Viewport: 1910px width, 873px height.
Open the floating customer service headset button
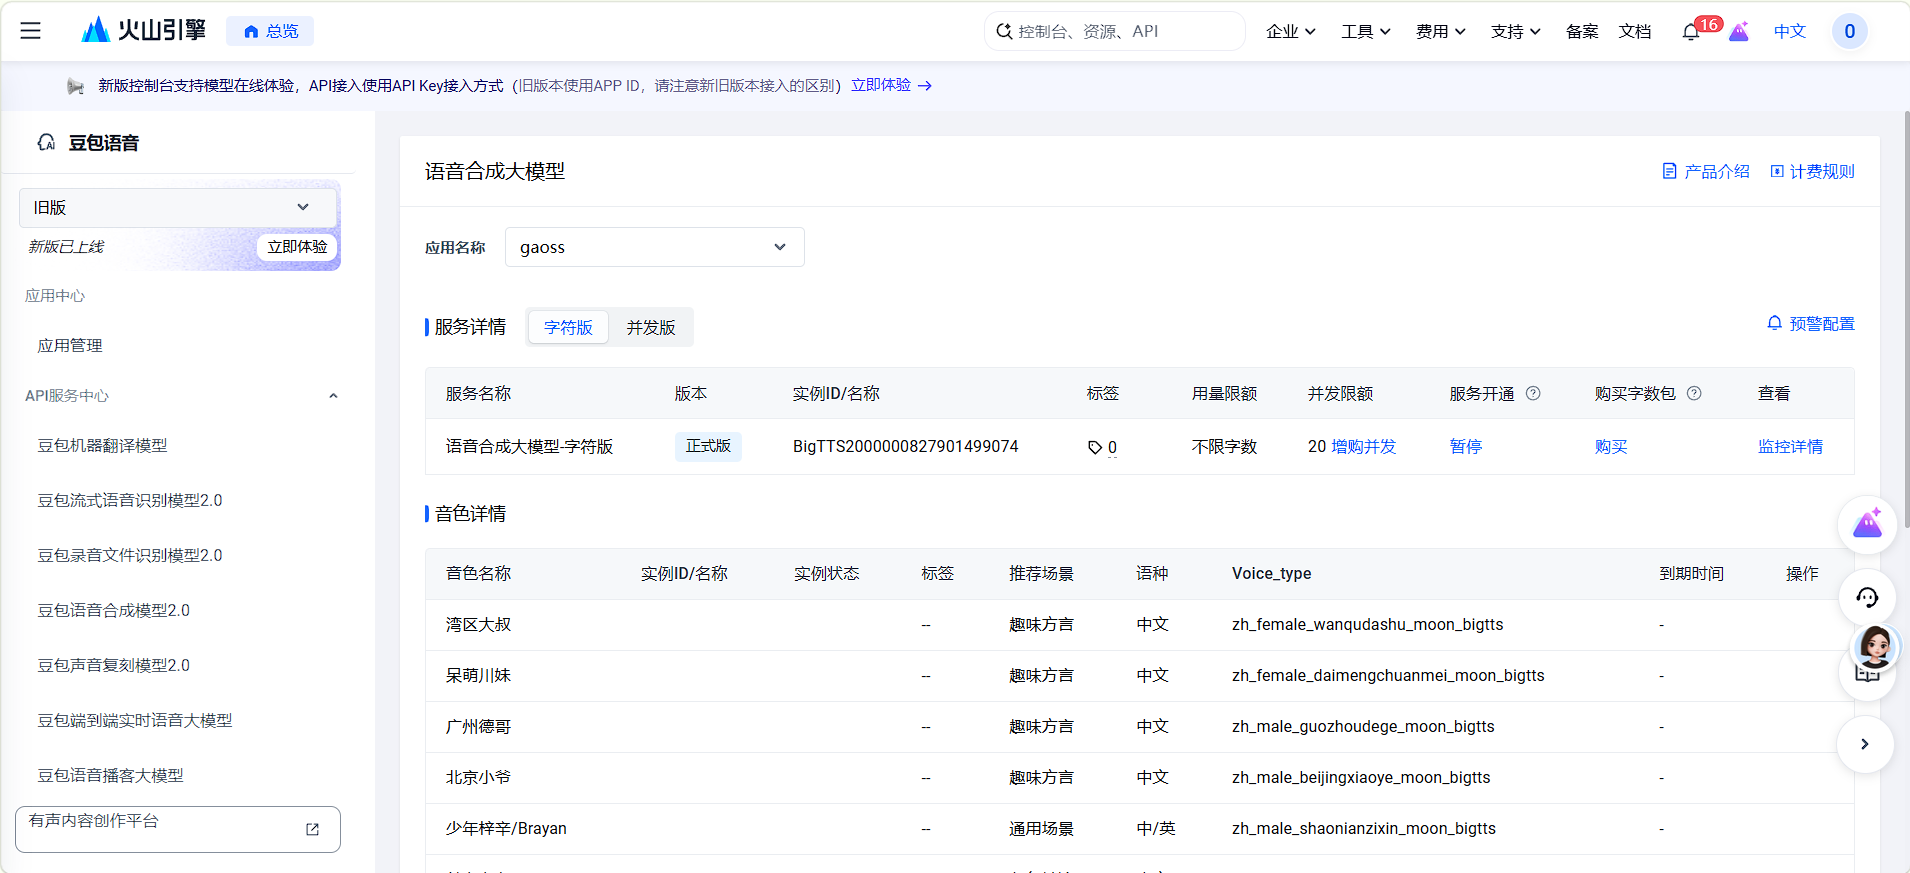click(x=1867, y=597)
